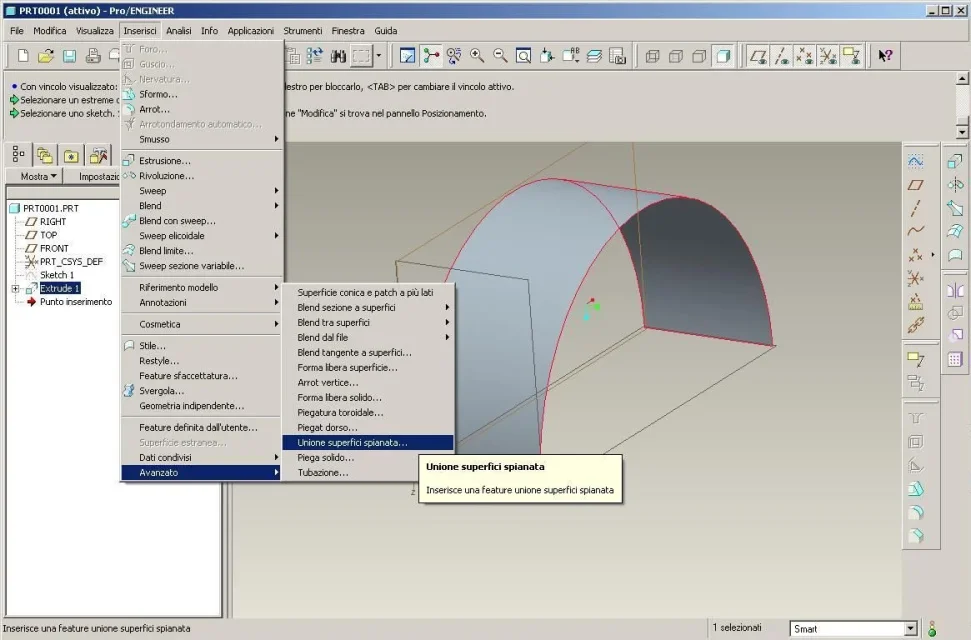The width and height of the screenshot is (971, 640).
Task: Expand the Sweep submenu
Action: click(202, 191)
